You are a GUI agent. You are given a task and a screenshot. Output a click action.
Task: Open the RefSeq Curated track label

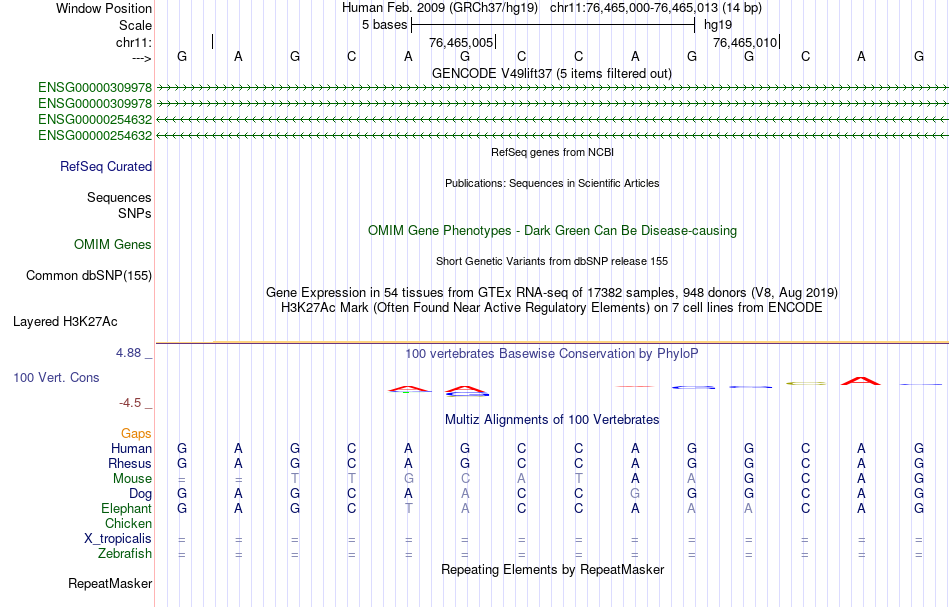pyautogui.click(x=106, y=167)
